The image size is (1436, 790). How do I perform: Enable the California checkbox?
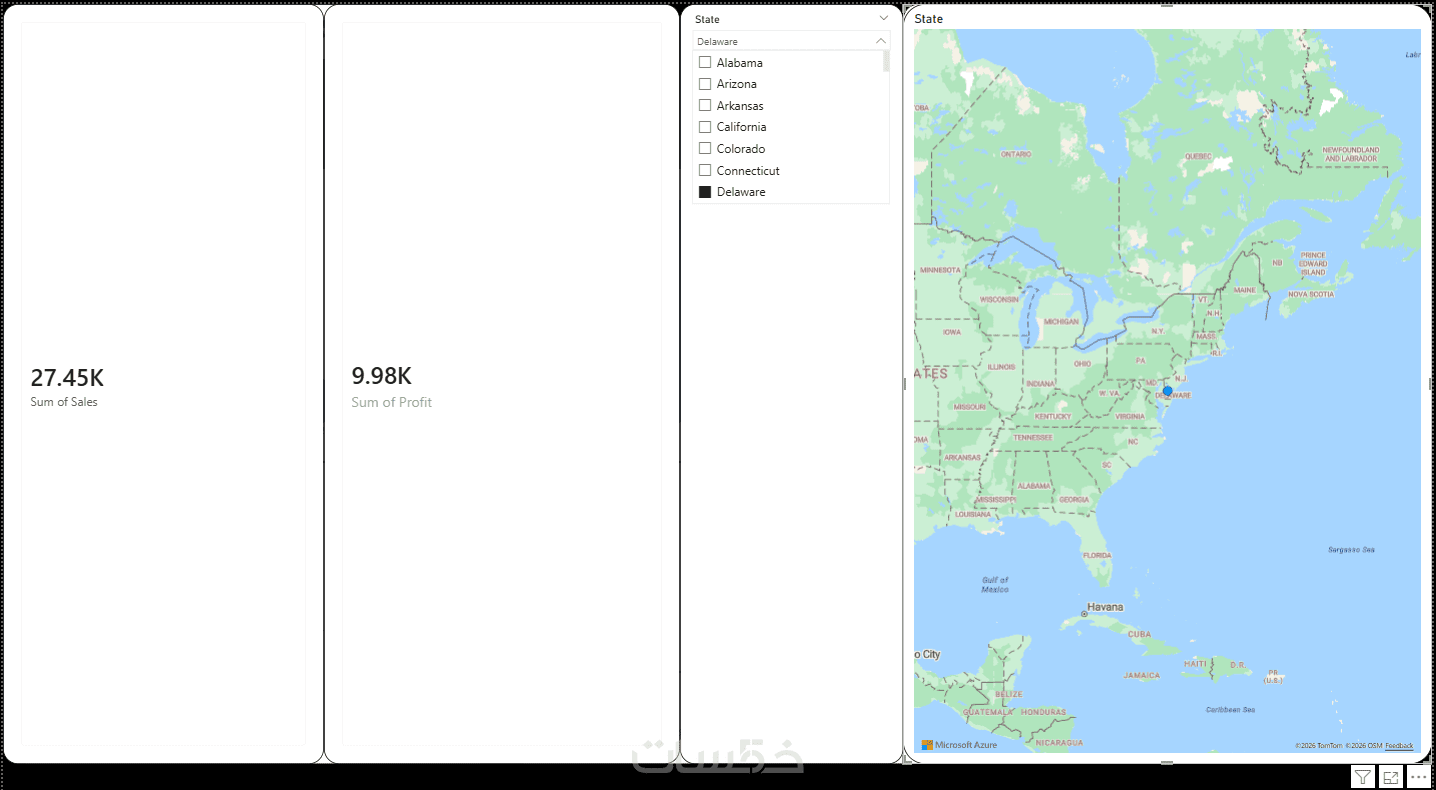(x=705, y=127)
